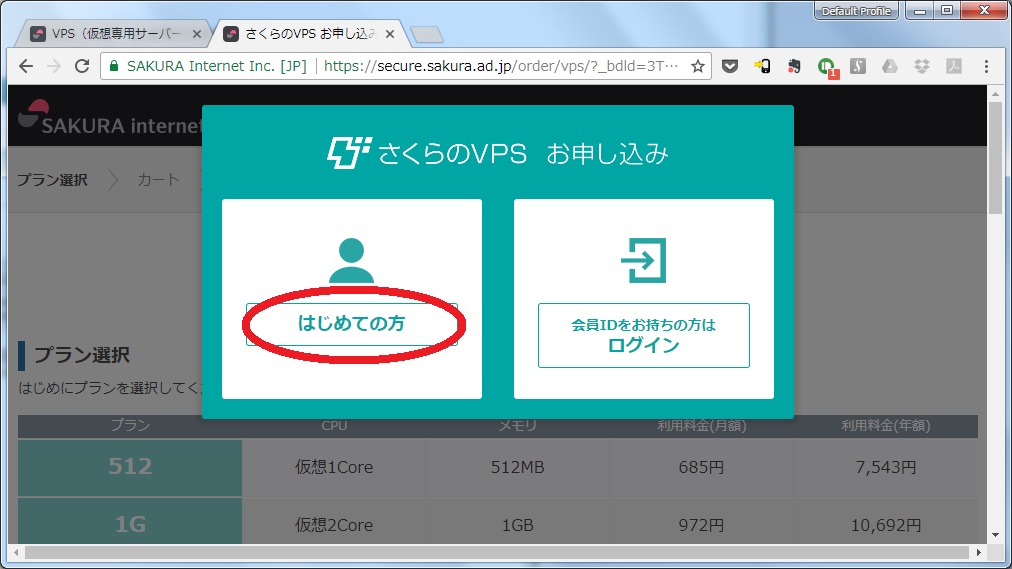Click the restore window button

(x=947, y=10)
